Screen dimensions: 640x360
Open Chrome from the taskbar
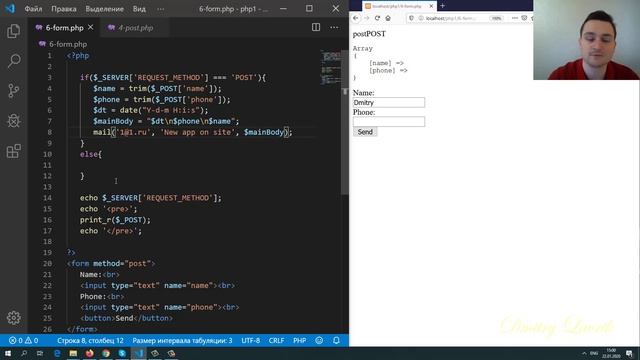pyautogui.click(x=106, y=353)
